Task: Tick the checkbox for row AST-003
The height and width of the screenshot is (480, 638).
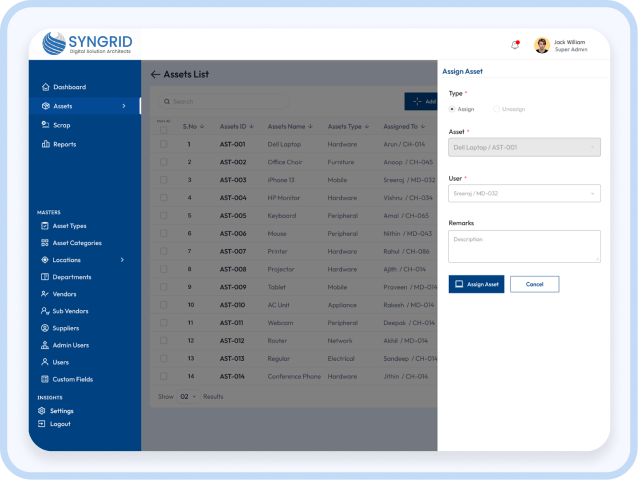Action: pyautogui.click(x=164, y=180)
